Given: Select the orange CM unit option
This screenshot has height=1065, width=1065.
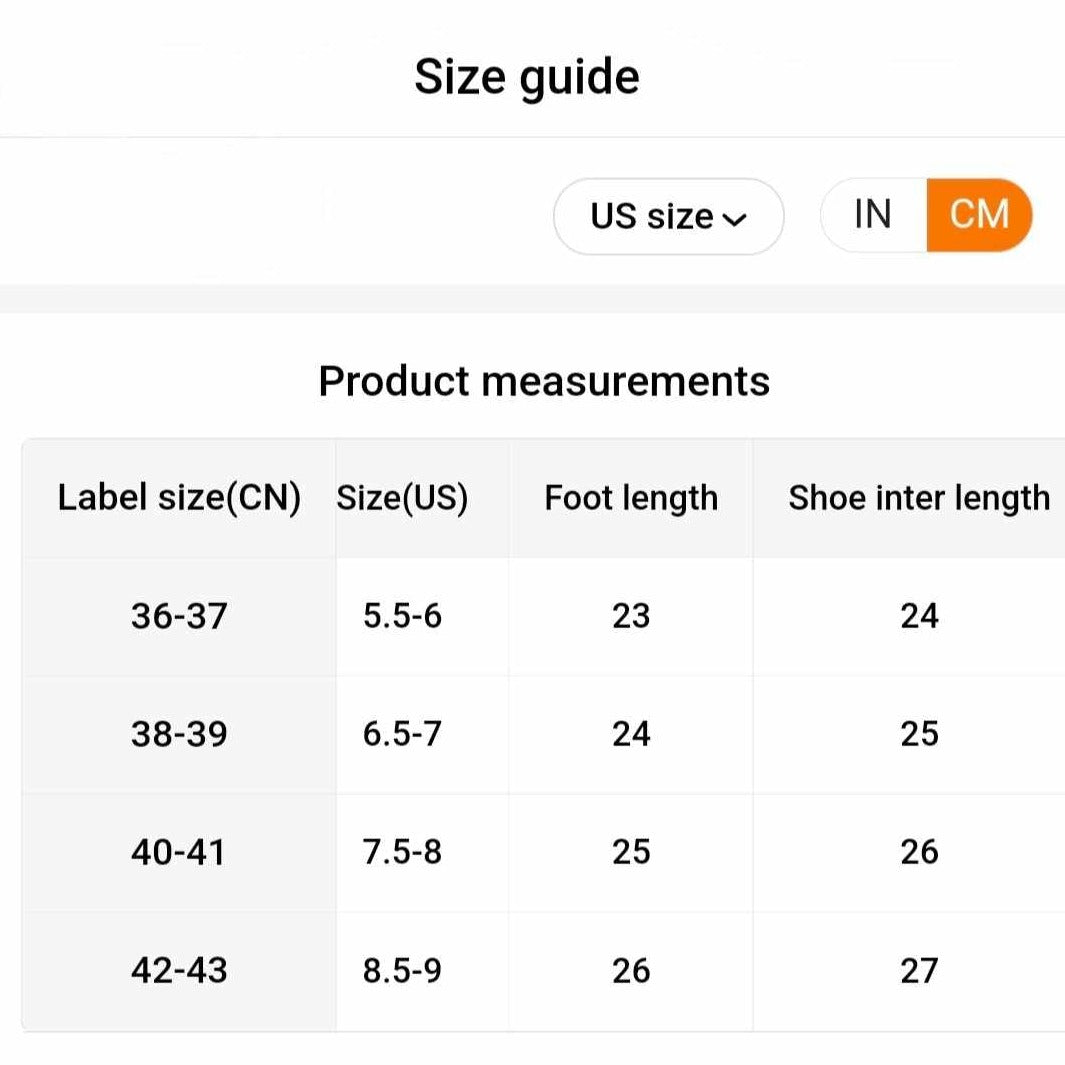Looking at the screenshot, I should point(979,214).
